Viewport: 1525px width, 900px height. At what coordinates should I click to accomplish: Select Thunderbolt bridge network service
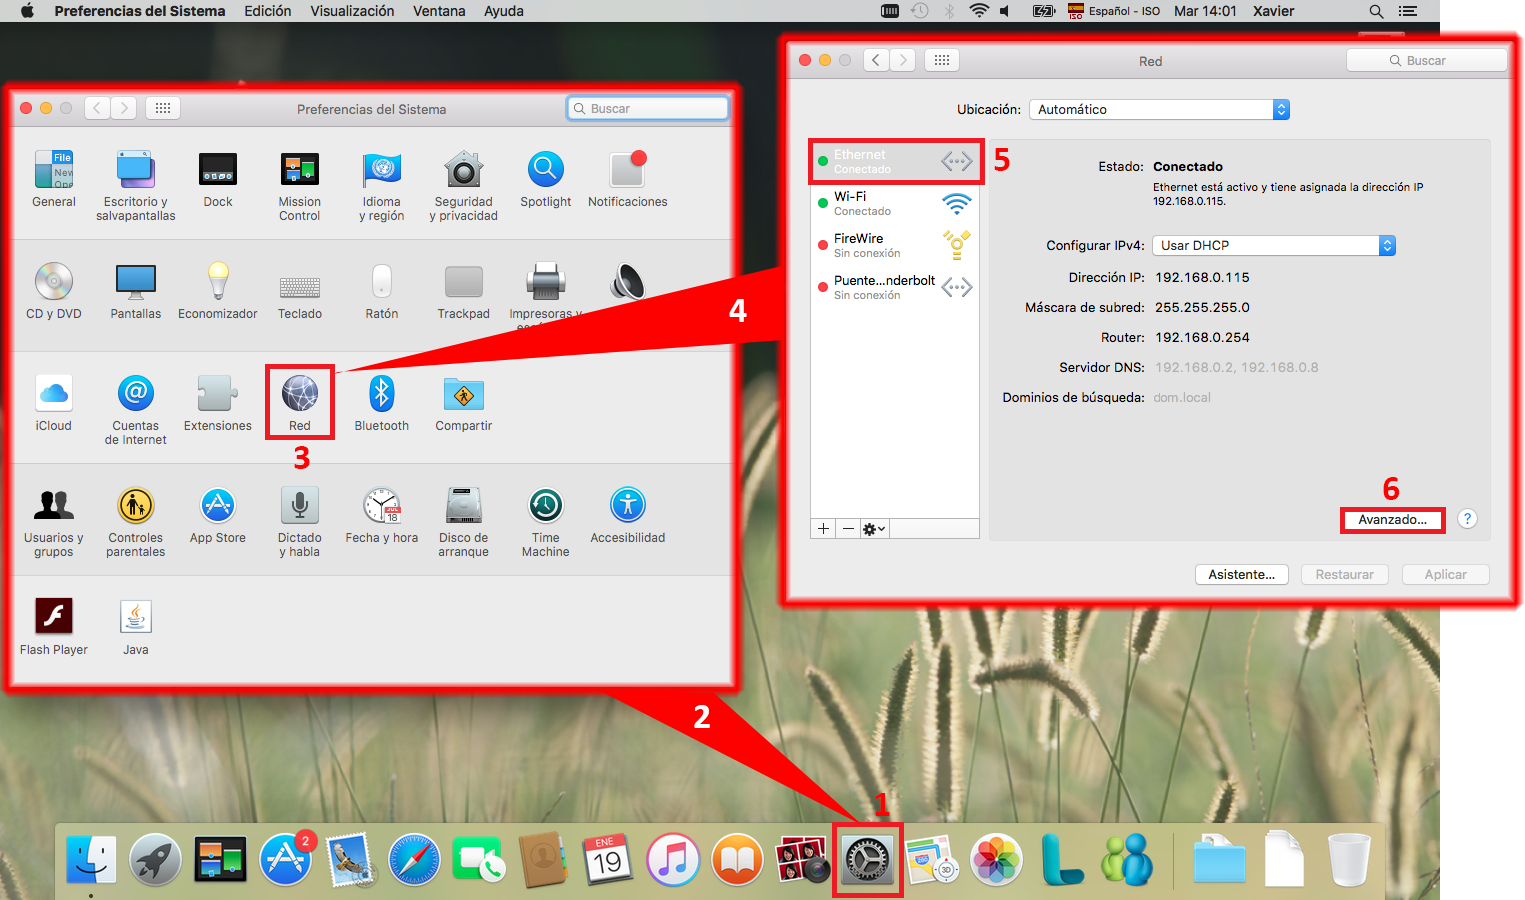pos(895,288)
